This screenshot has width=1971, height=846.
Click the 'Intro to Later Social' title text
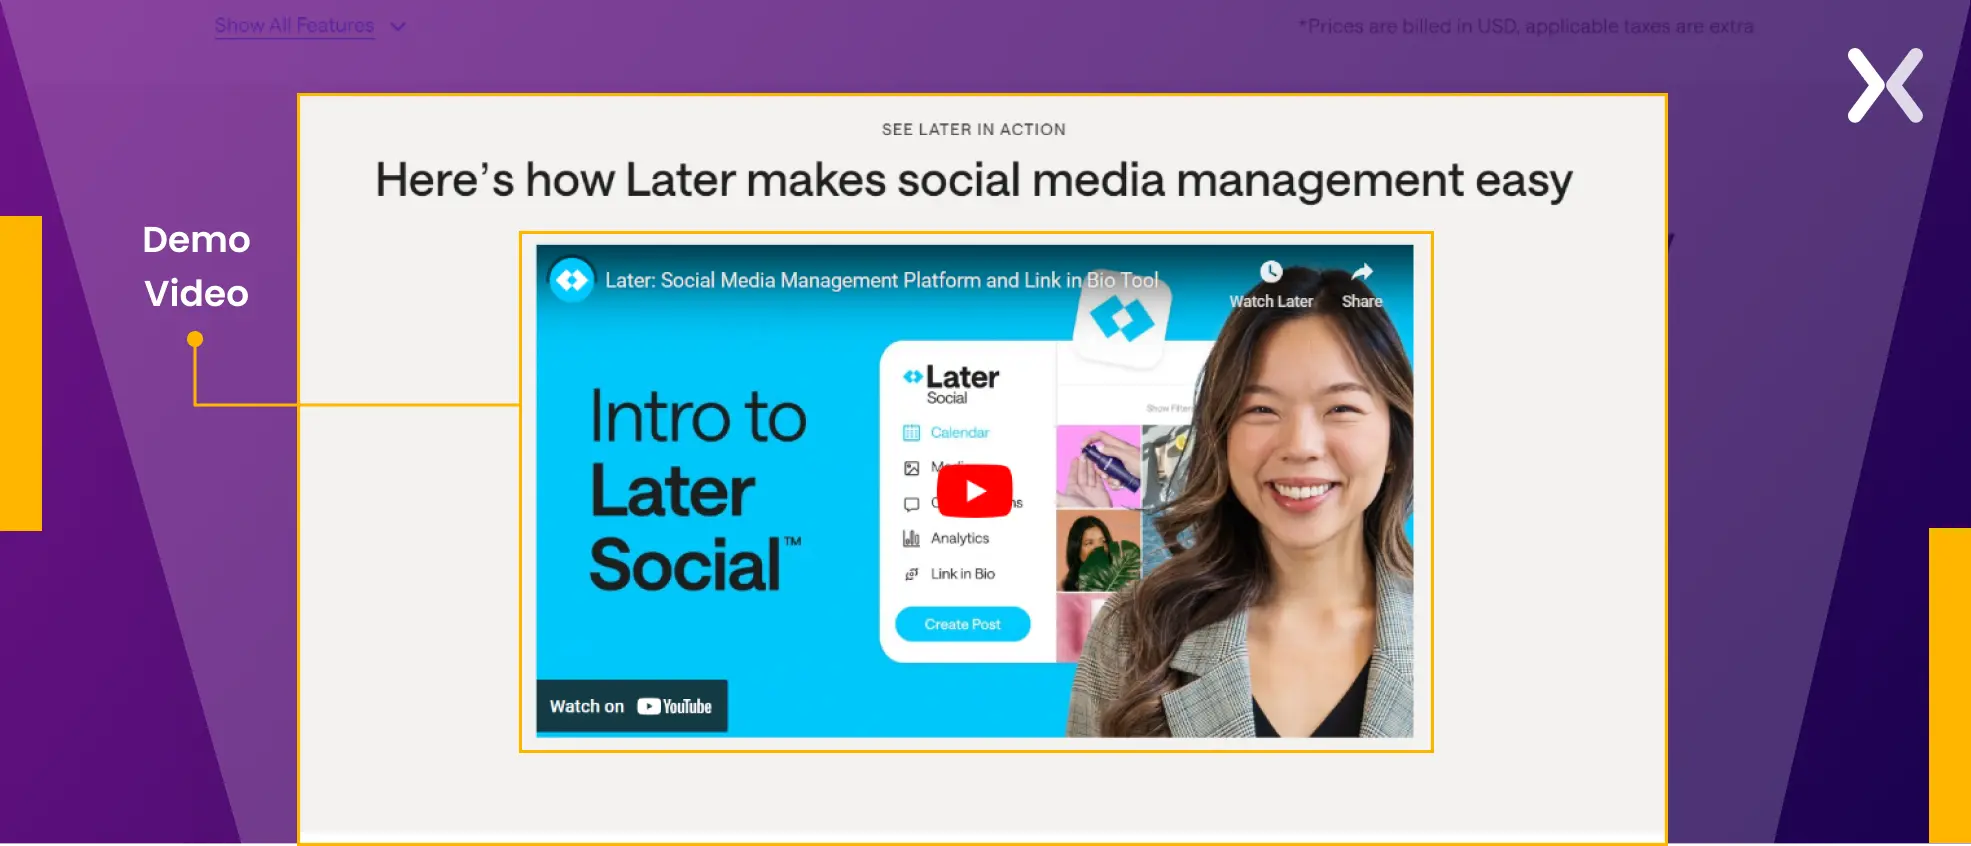(x=697, y=490)
